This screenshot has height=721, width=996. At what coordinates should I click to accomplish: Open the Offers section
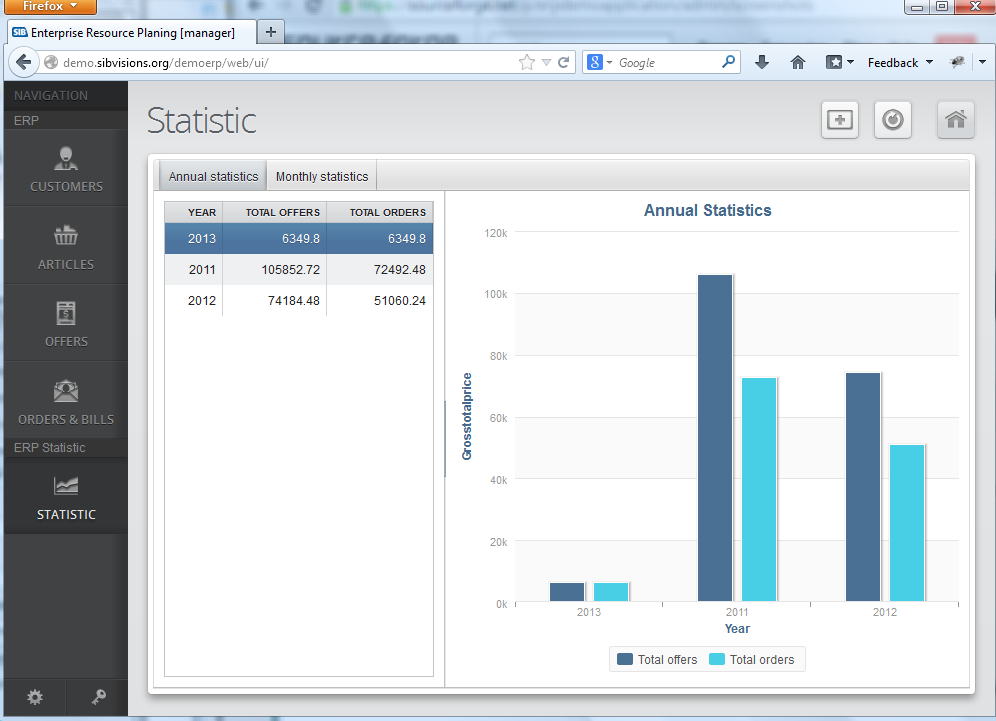click(65, 325)
